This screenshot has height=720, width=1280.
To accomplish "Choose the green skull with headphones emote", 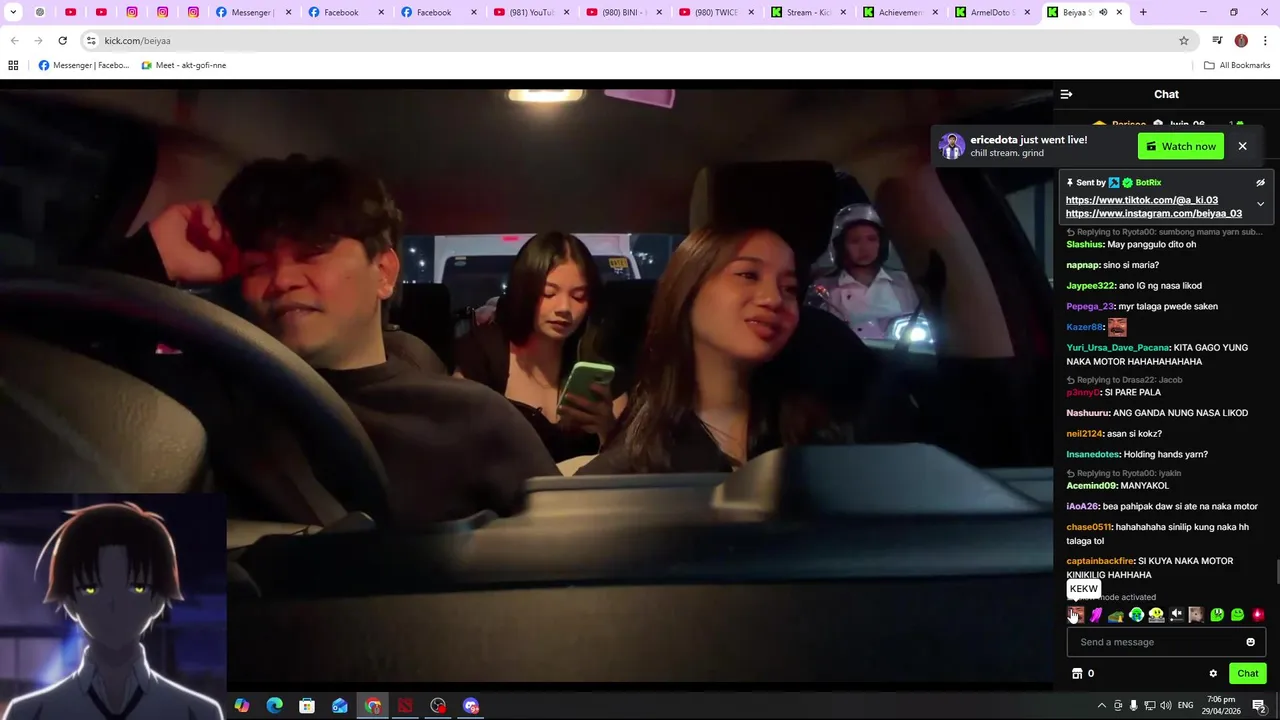I will [x=1136, y=615].
